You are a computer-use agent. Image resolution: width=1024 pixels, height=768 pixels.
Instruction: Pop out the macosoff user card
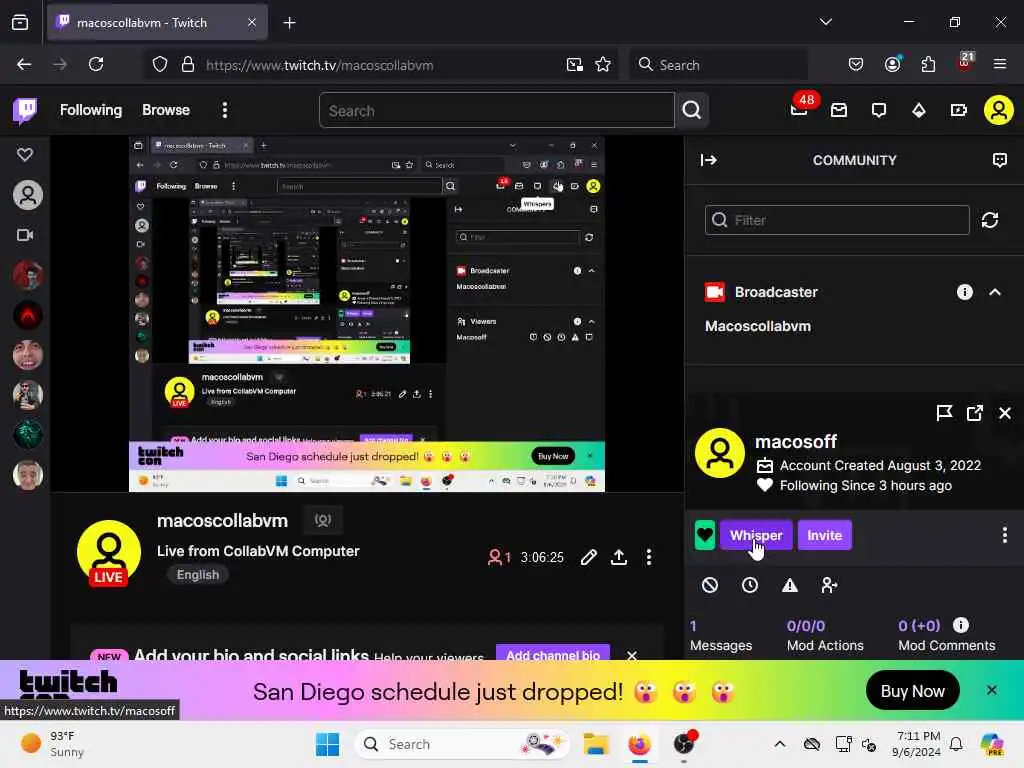coord(975,413)
